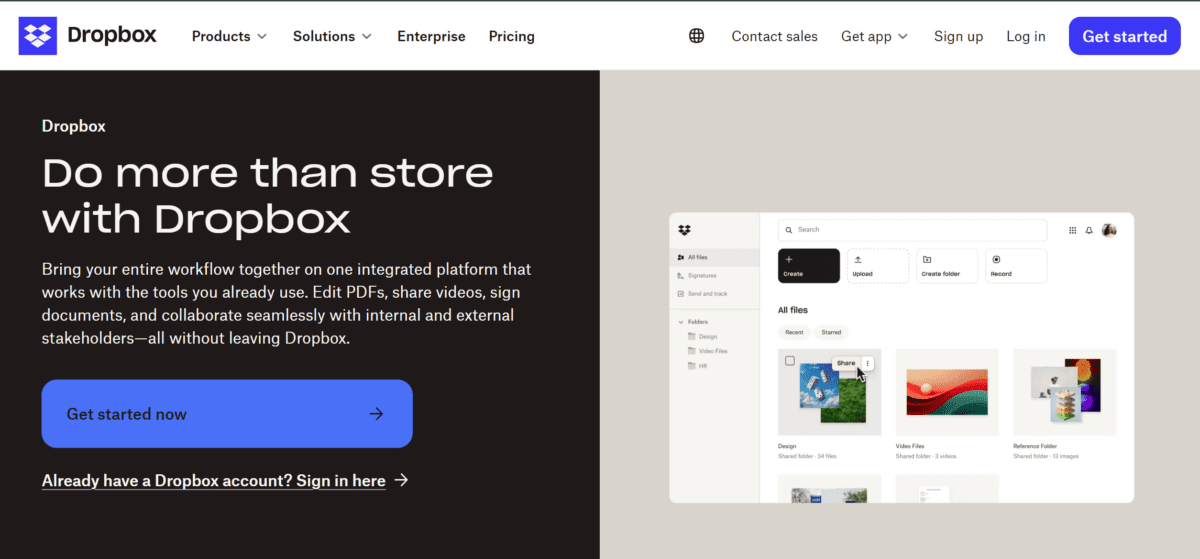The image size is (1200, 559).
Task: Open the three-dot menu on Design folder
Action: coord(868,363)
